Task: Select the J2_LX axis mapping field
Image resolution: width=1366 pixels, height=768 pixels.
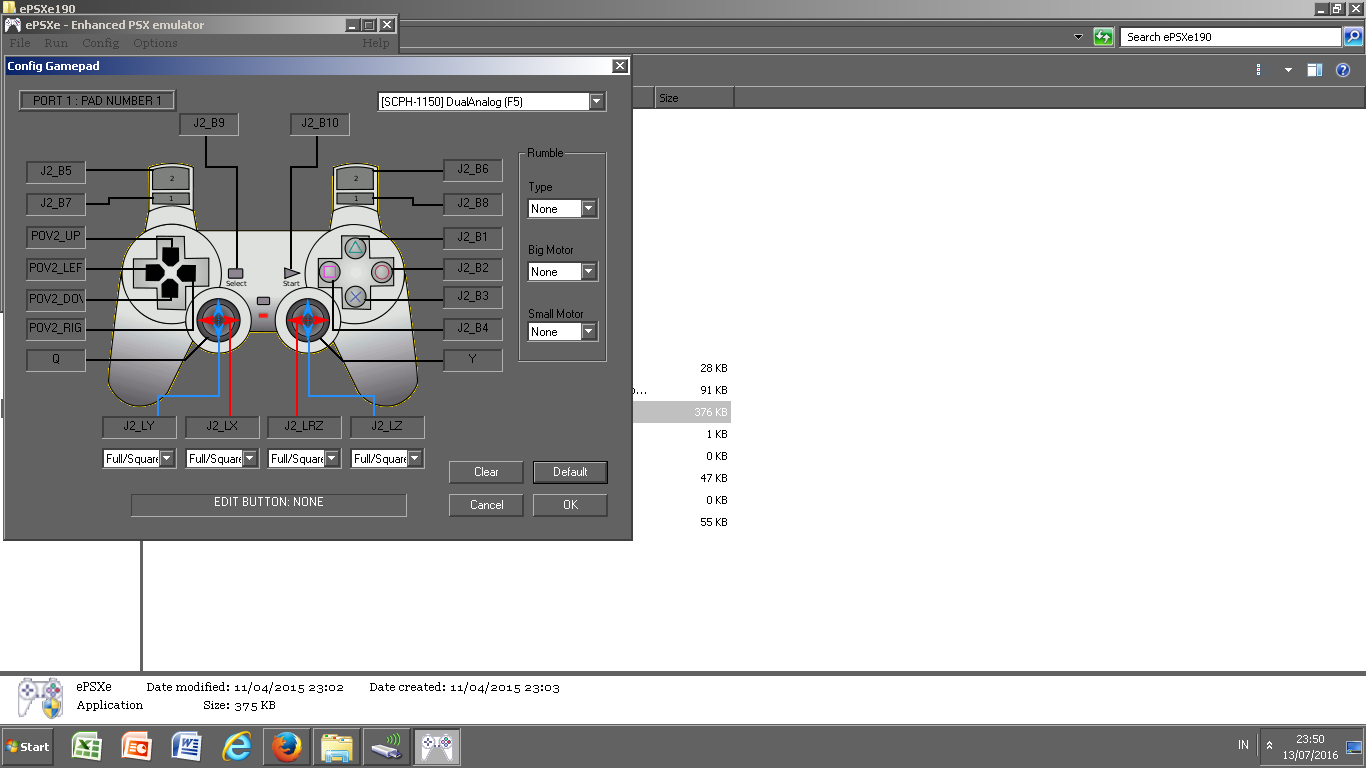Action: [222, 427]
